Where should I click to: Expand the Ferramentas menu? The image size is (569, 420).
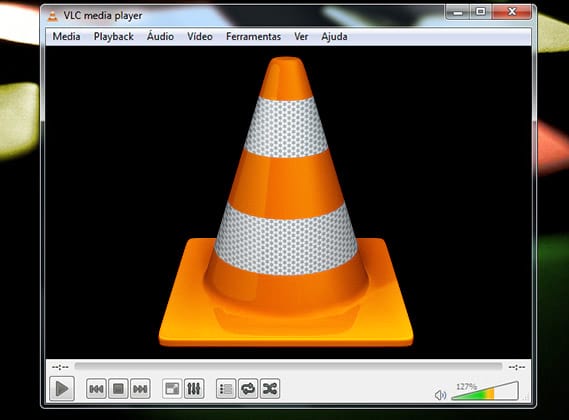point(253,36)
